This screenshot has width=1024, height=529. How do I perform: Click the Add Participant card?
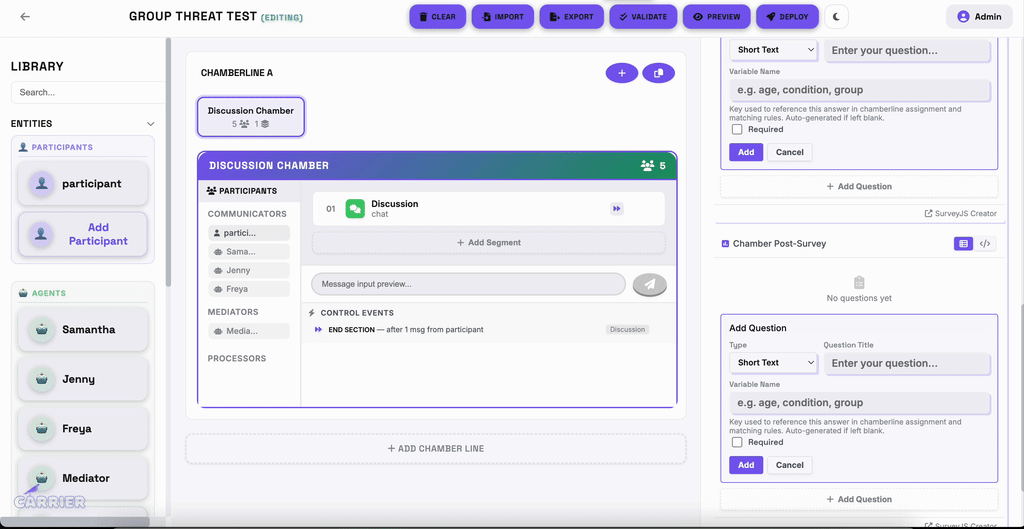click(83, 234)
